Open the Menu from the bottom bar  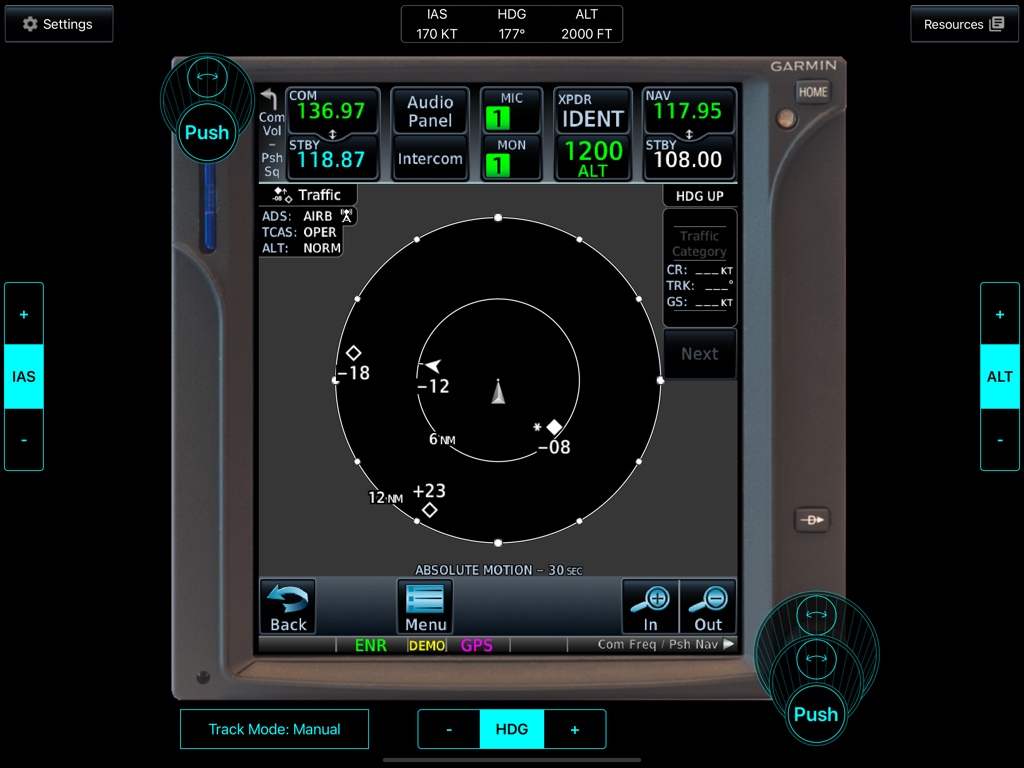[x=425, y=606]
